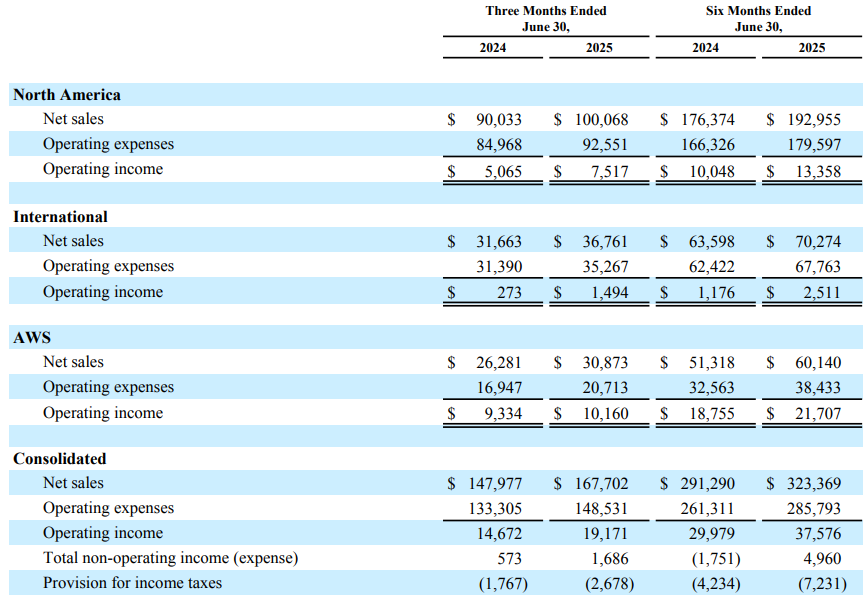Click North America net sales value 176,374
Screen dimensions: 868x596
click(x=707, y=120)
